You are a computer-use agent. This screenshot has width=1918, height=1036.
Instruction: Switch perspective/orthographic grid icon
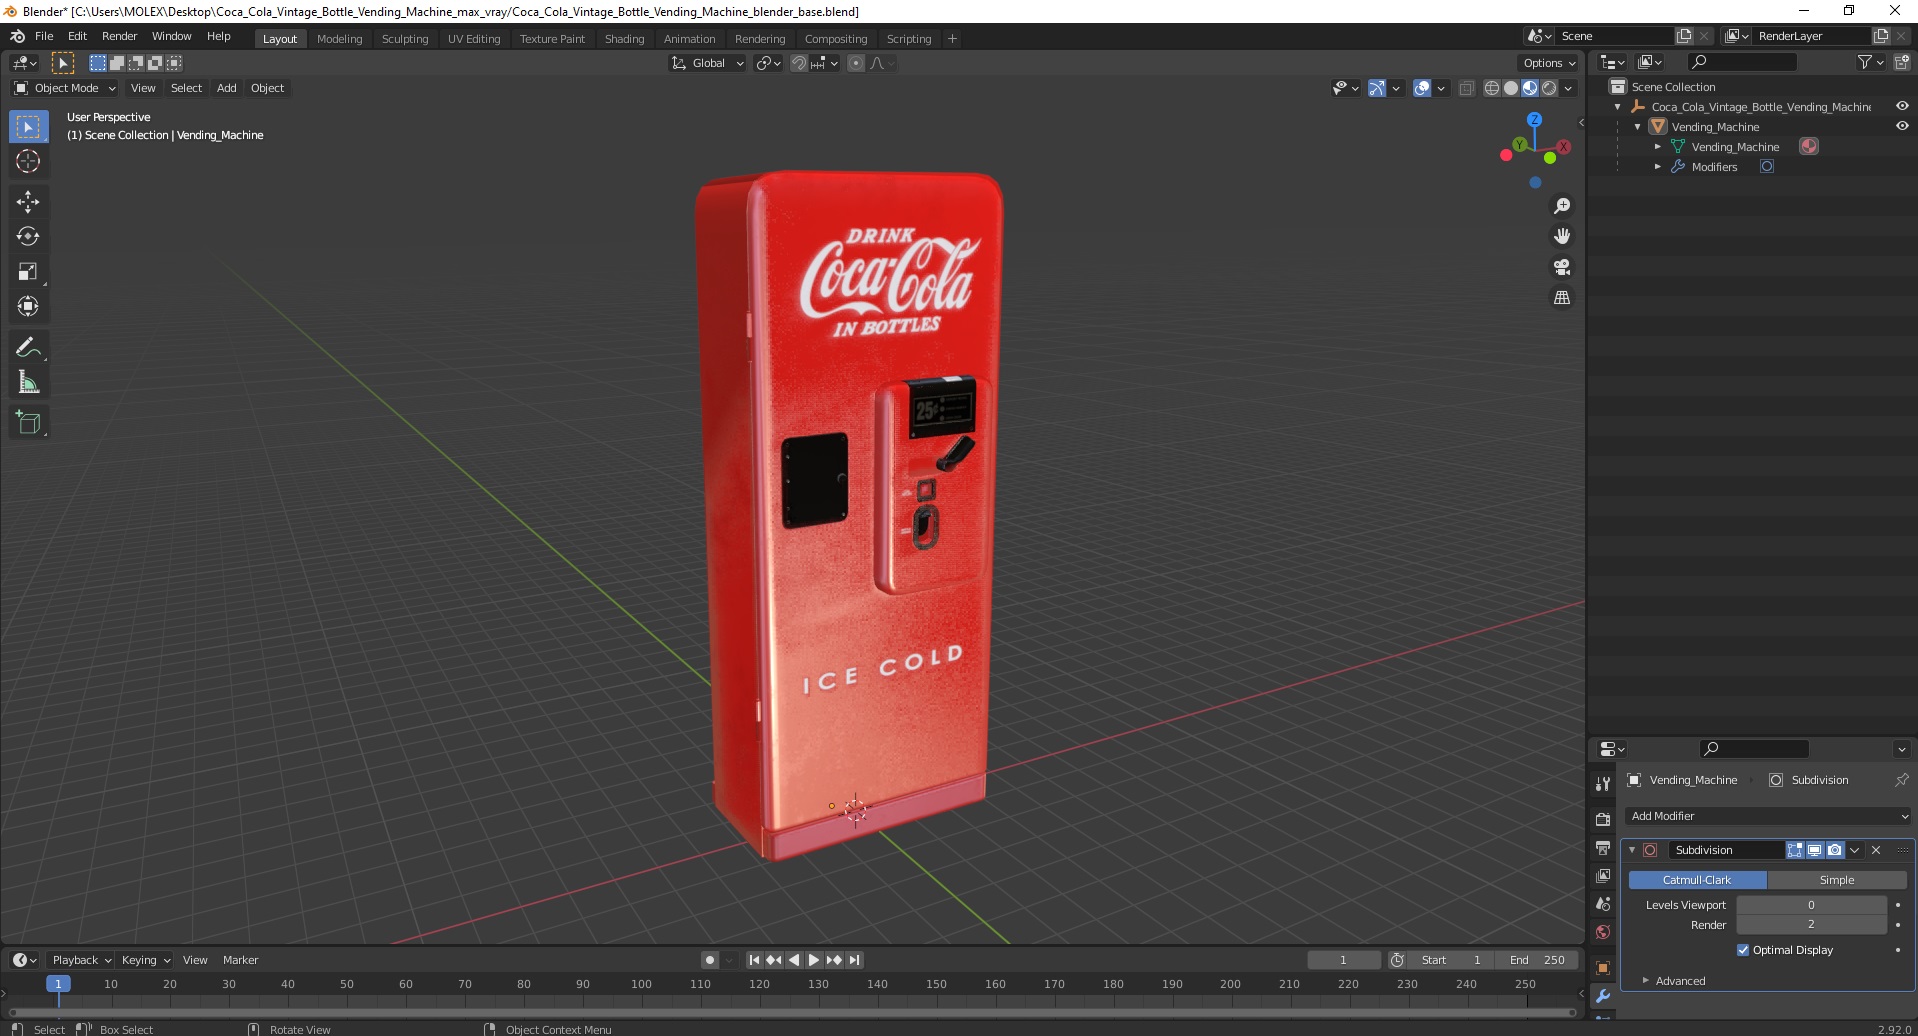[1561, 298]
